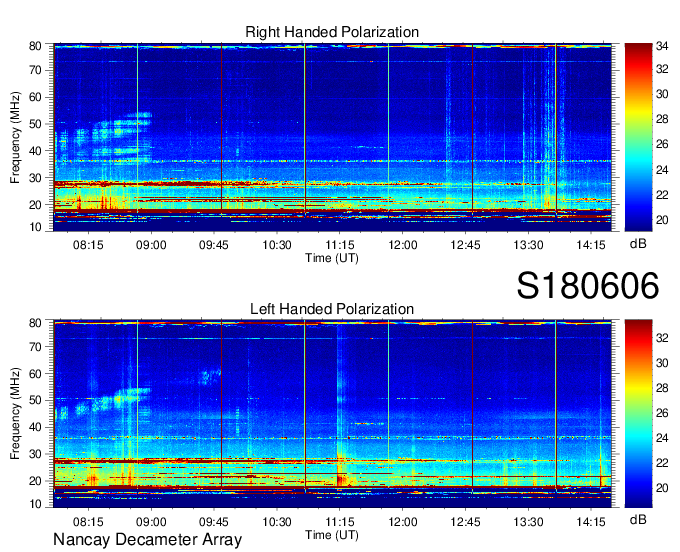Click the 32 value on the Right Handed color scale
The image size is (680, 552).
point(662,69)
